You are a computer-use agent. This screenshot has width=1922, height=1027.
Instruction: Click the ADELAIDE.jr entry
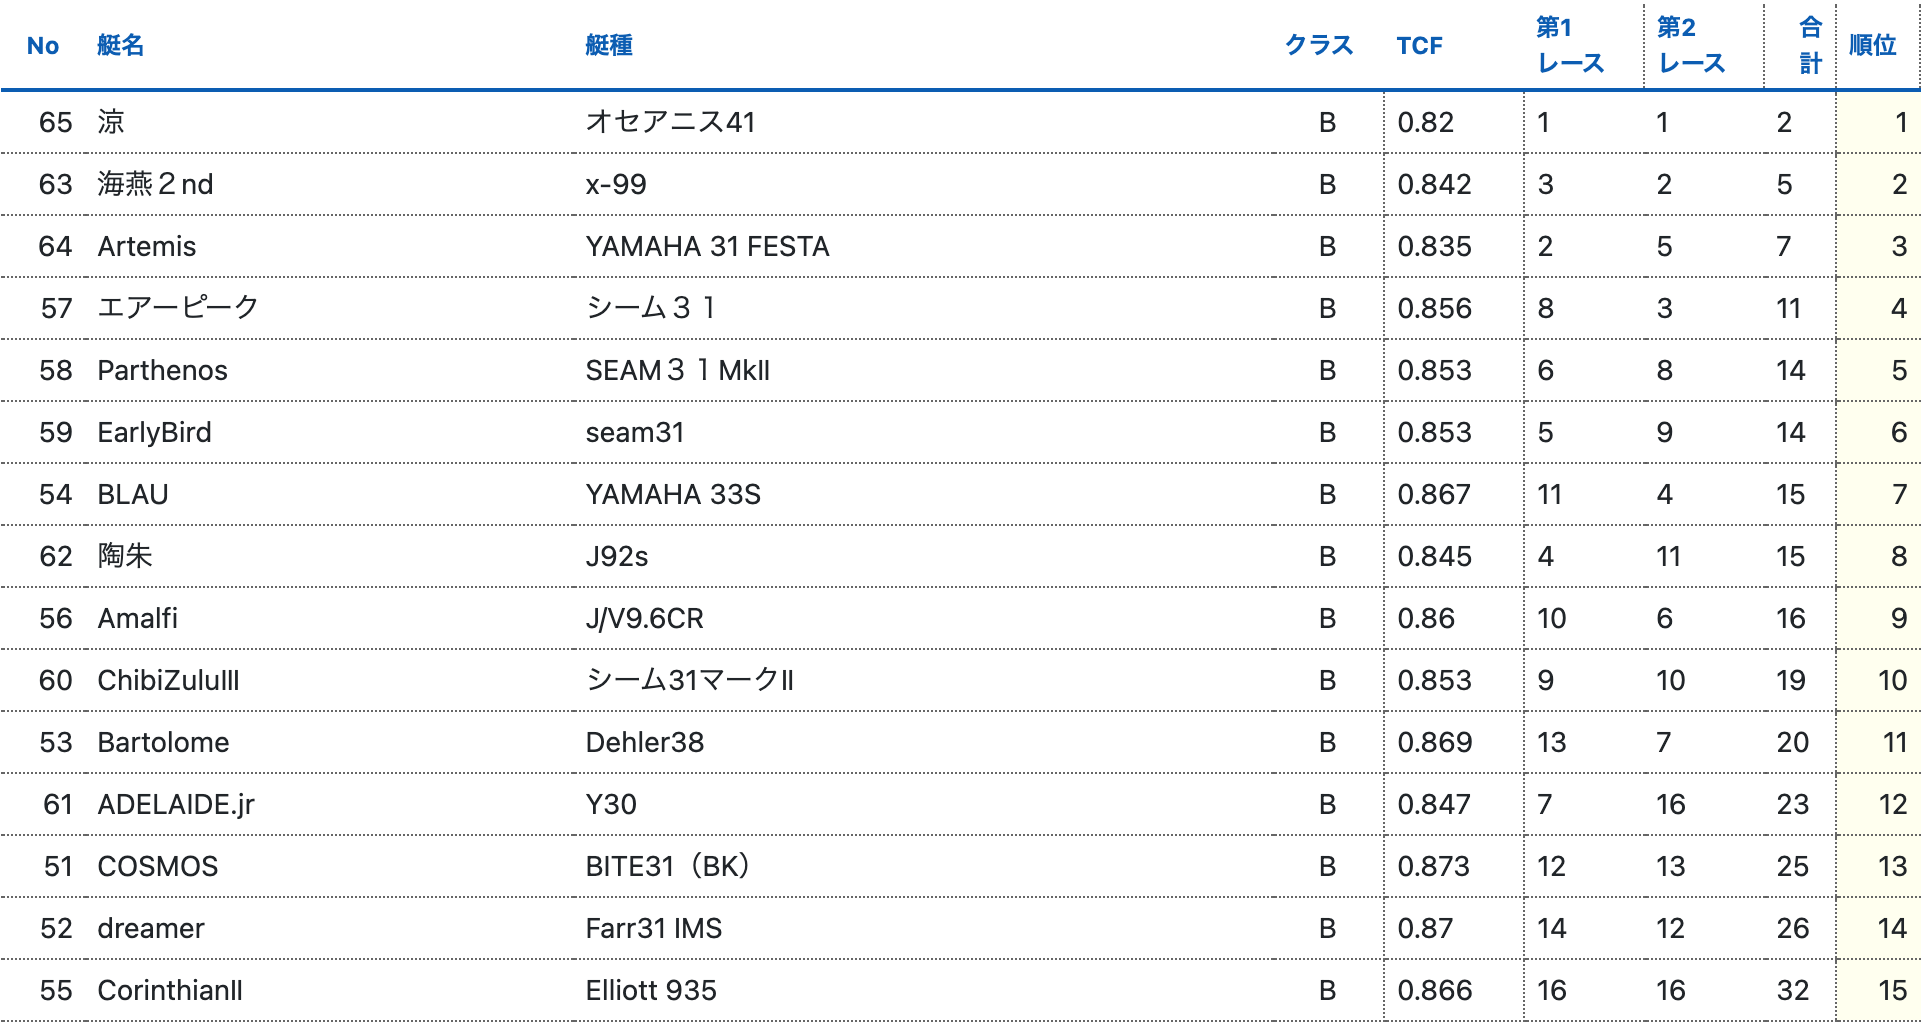[176, 804]
